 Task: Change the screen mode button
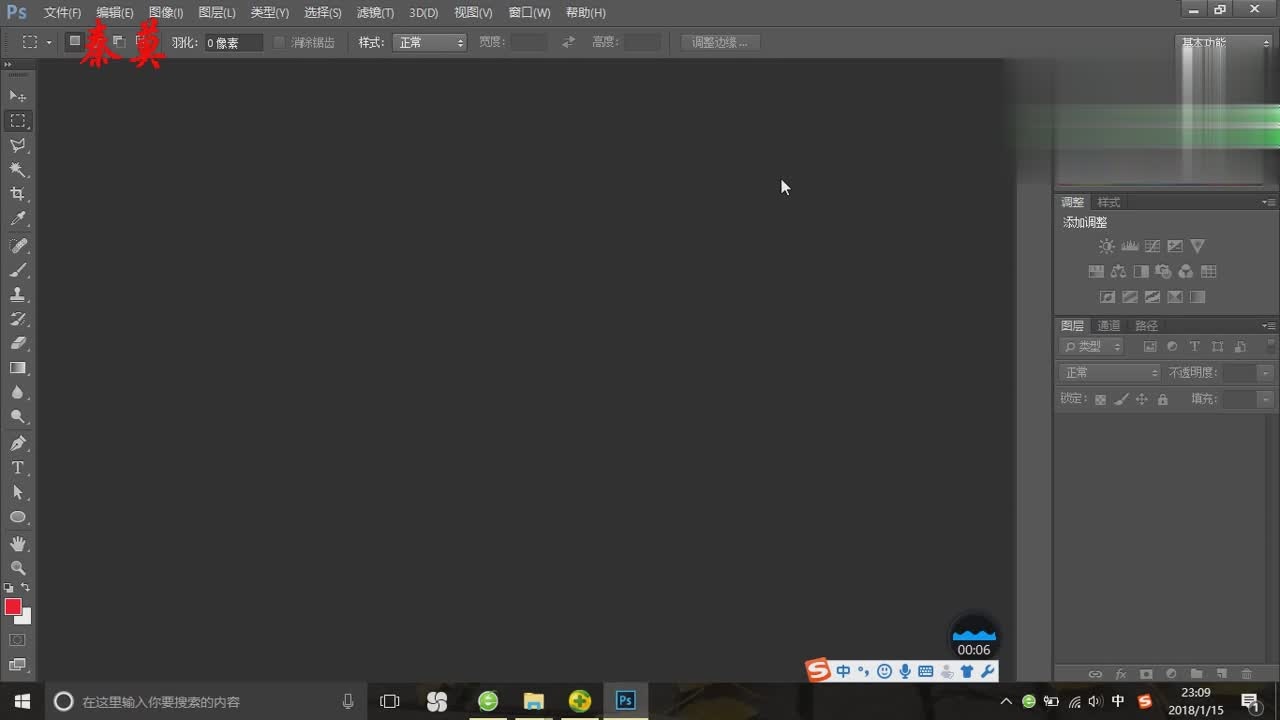(x=18, y=664)
